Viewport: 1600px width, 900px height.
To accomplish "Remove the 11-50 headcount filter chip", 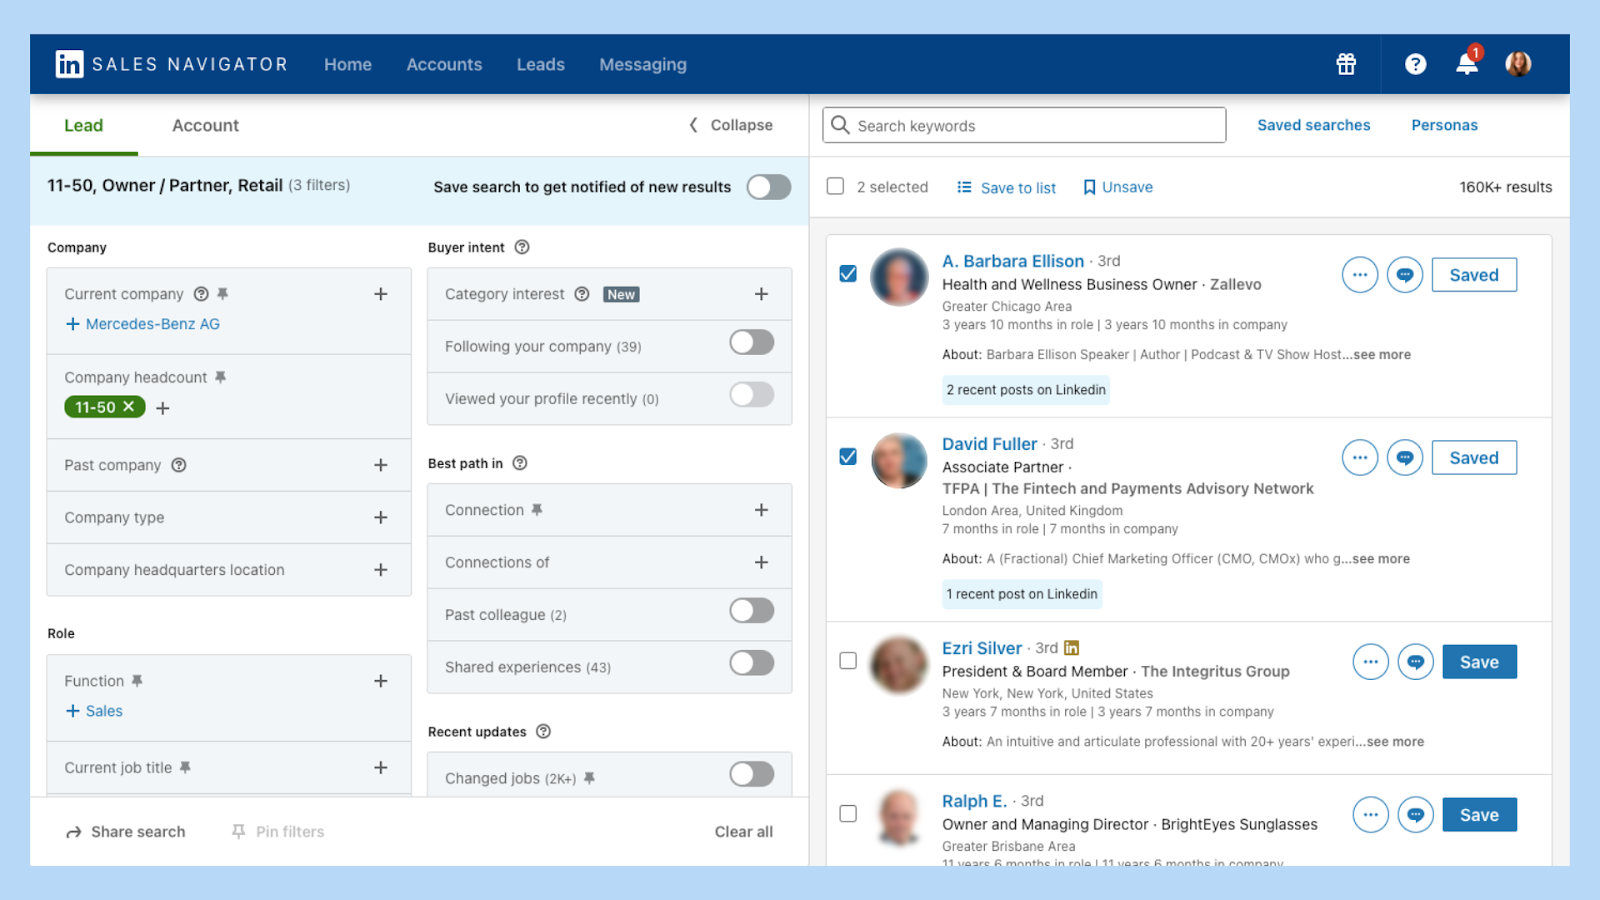I will [129, 407].
